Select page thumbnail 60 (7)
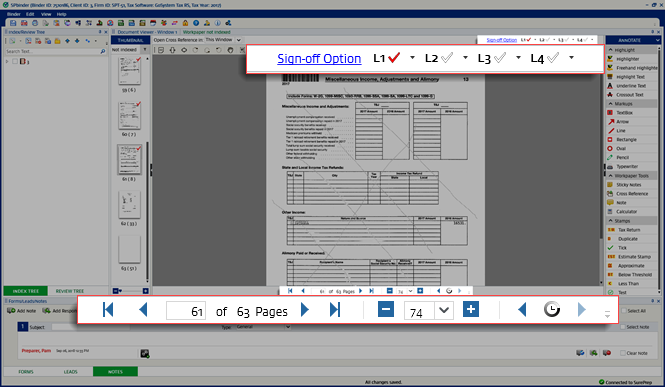 129,116
